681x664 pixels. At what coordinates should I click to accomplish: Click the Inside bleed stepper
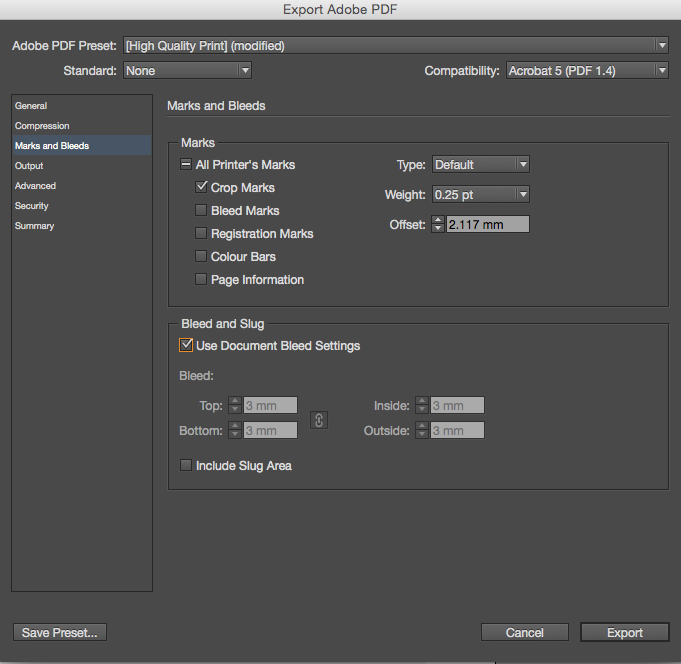(422, 405)
